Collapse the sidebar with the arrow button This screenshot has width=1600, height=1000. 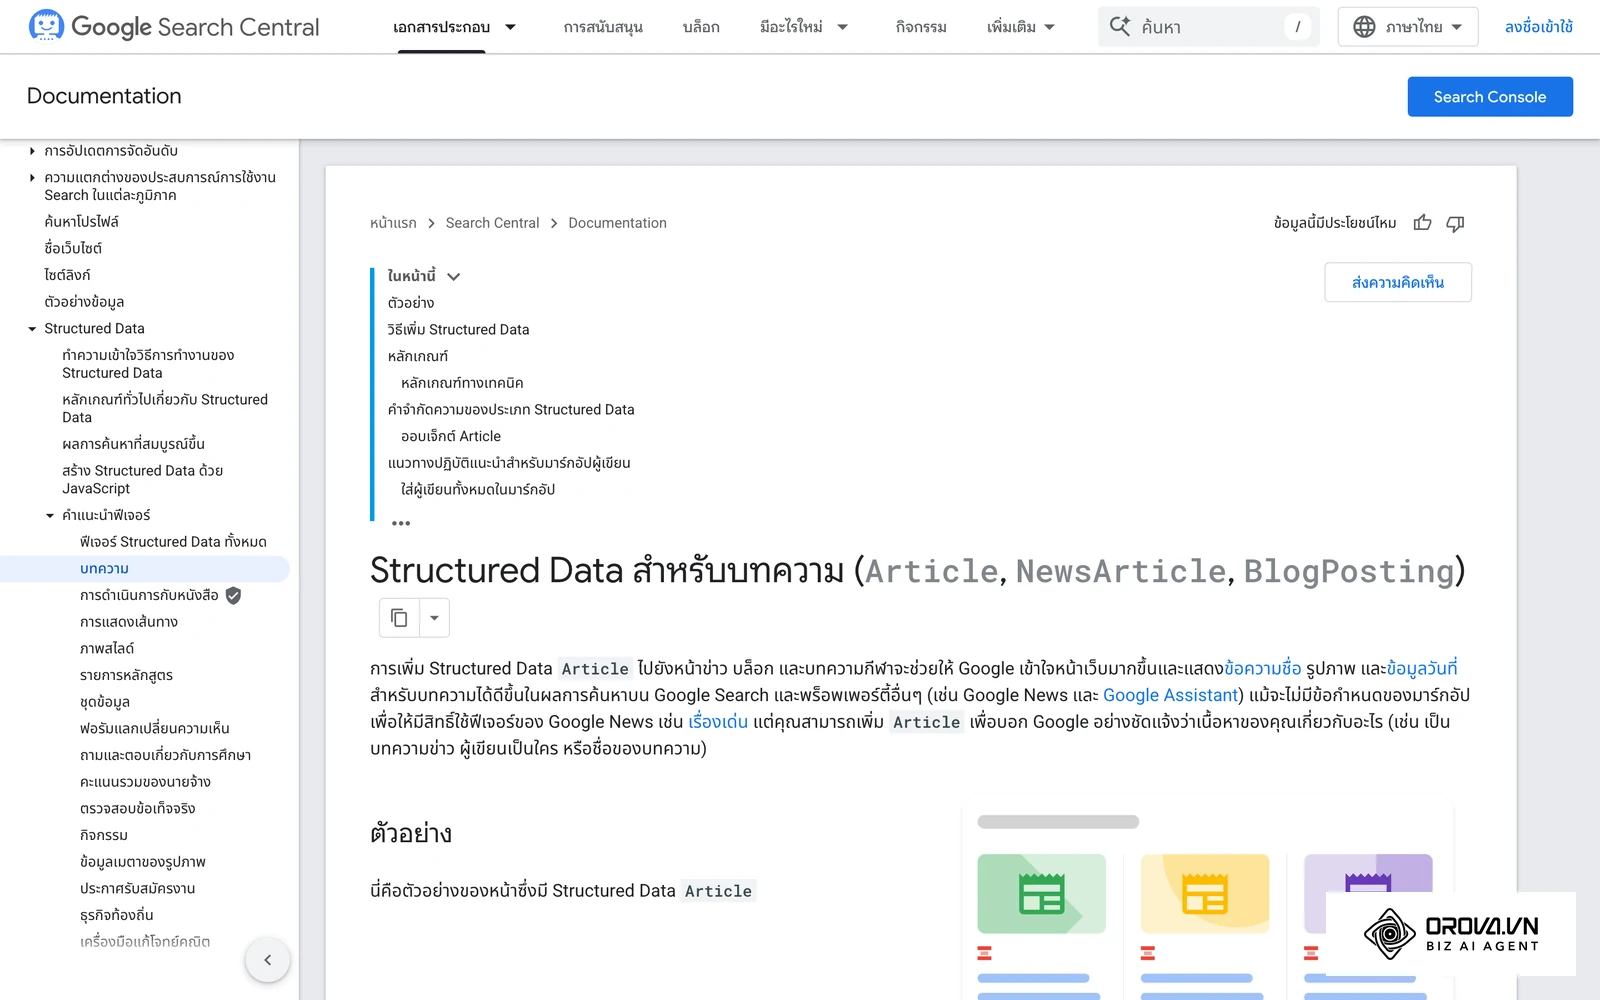267,960
